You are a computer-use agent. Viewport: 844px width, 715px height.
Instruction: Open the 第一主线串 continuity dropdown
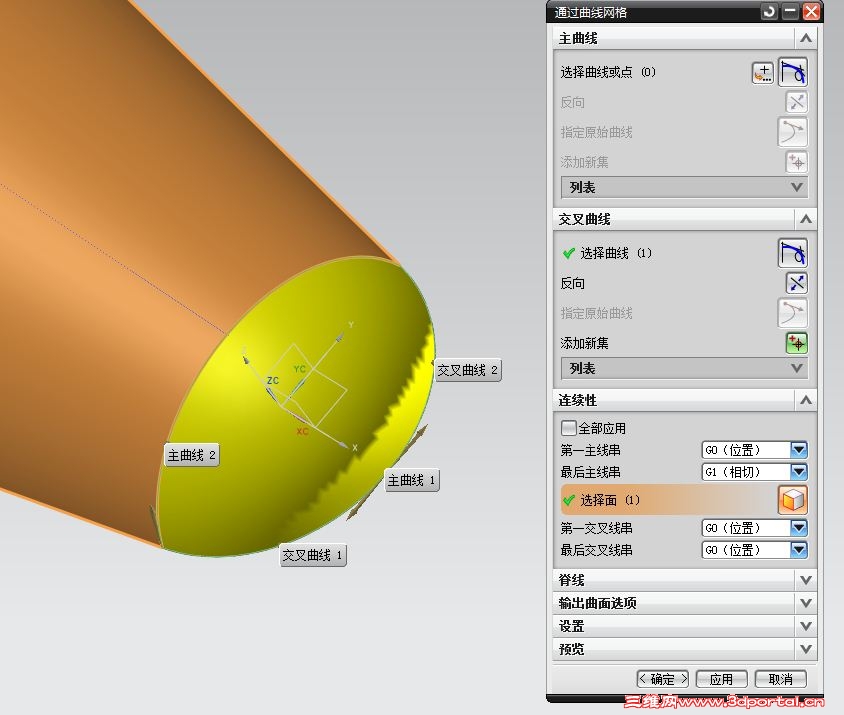pos(799,450)
